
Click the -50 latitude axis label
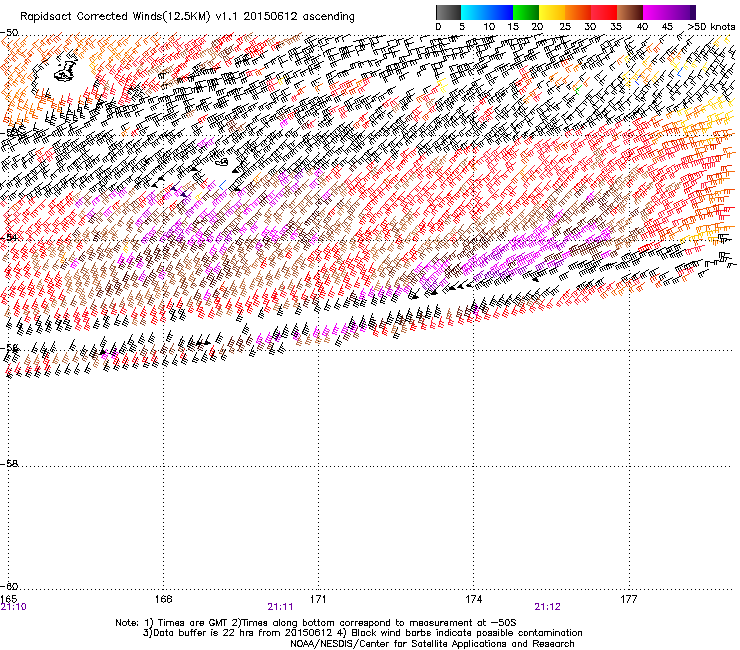point(9,33)
